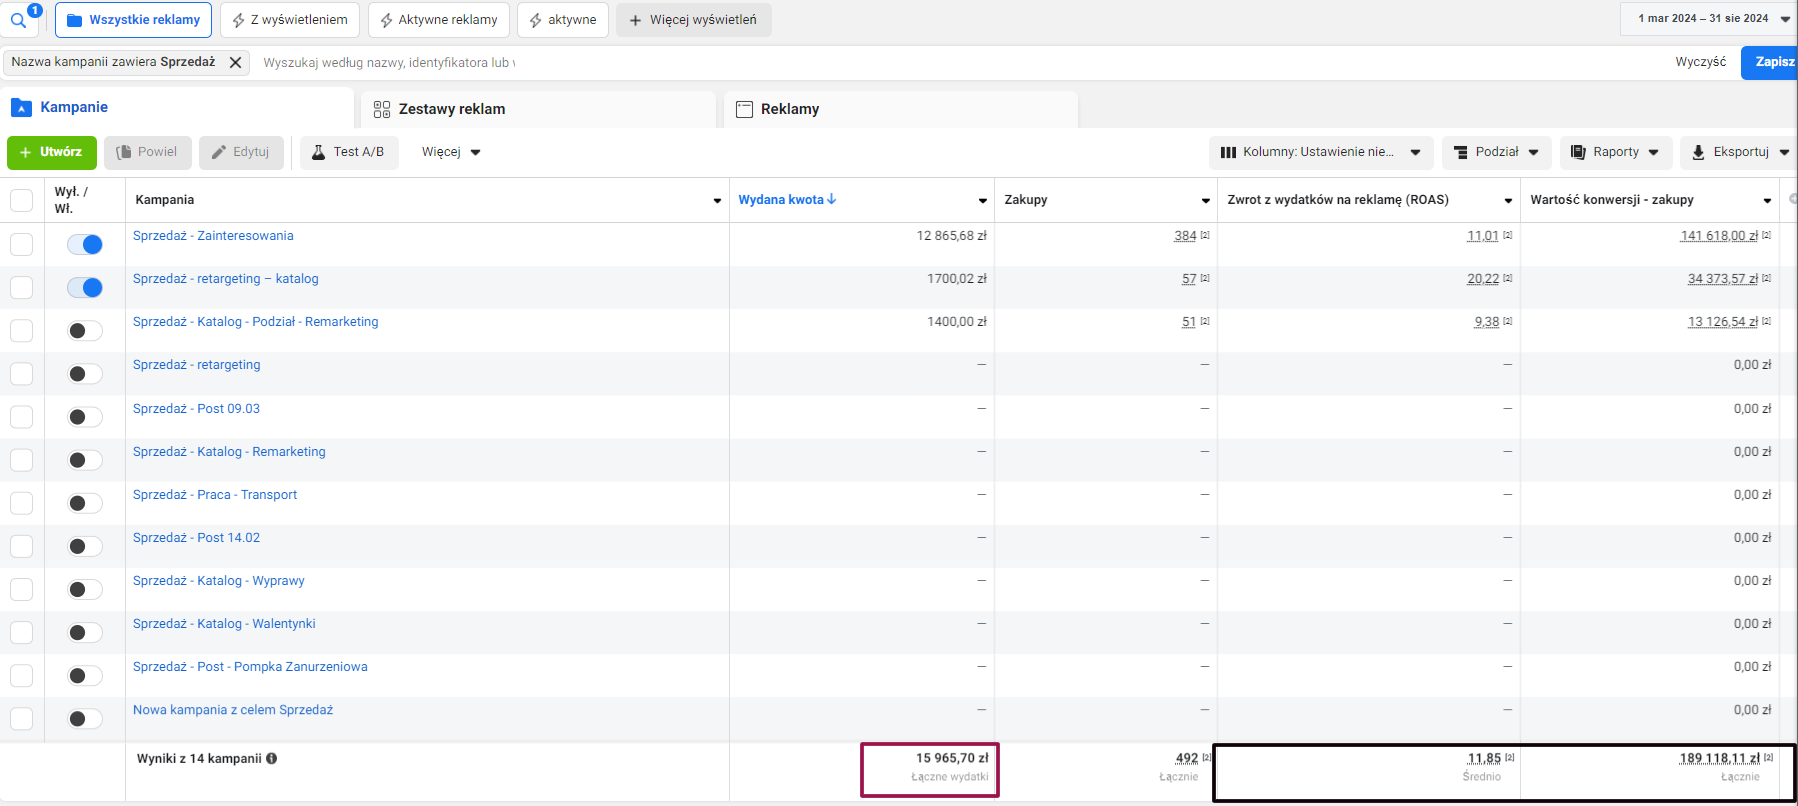
Task: Click the attribution icon beside 384 purchases
Action: click(1205, 235)
